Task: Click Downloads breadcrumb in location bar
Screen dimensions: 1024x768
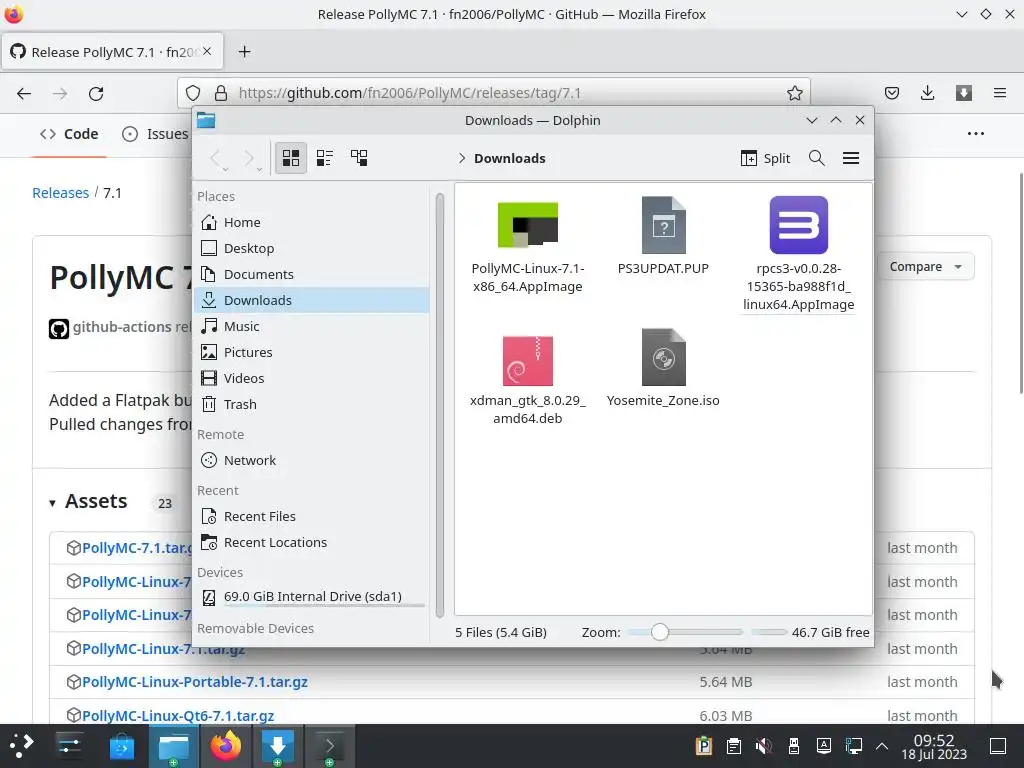Action: pos(509,158)
